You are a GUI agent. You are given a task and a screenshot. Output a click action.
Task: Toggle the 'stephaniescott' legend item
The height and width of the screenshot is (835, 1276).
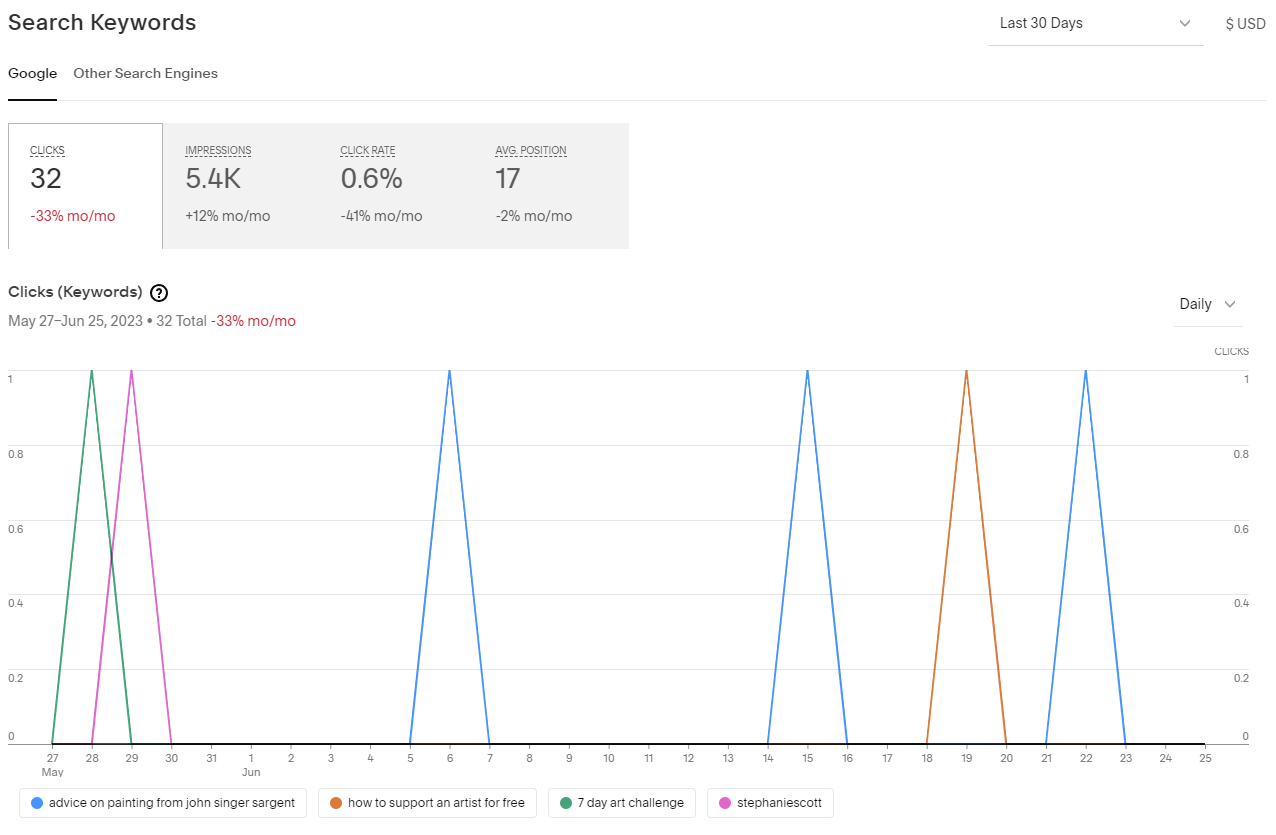tap(770, 803)
